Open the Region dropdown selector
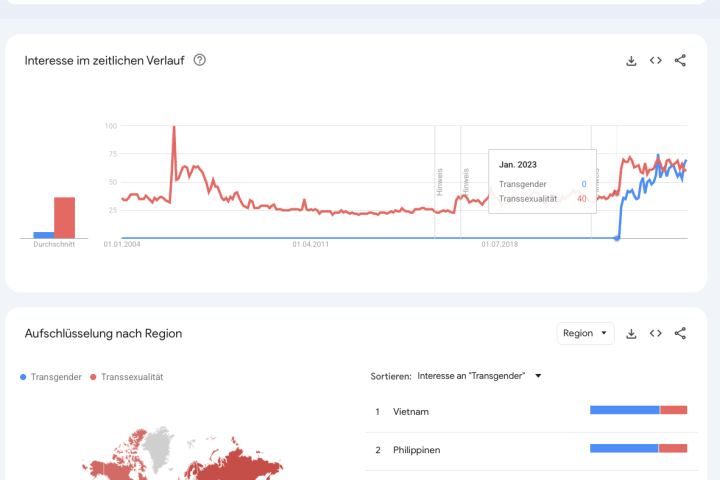The image size is (720, 480). click(x=585, y=333)
